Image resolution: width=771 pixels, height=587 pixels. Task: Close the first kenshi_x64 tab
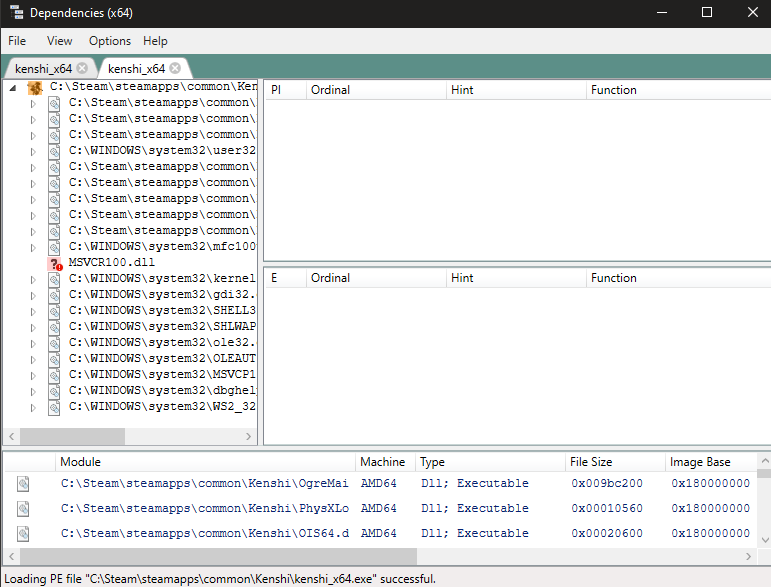click(83, 68)
